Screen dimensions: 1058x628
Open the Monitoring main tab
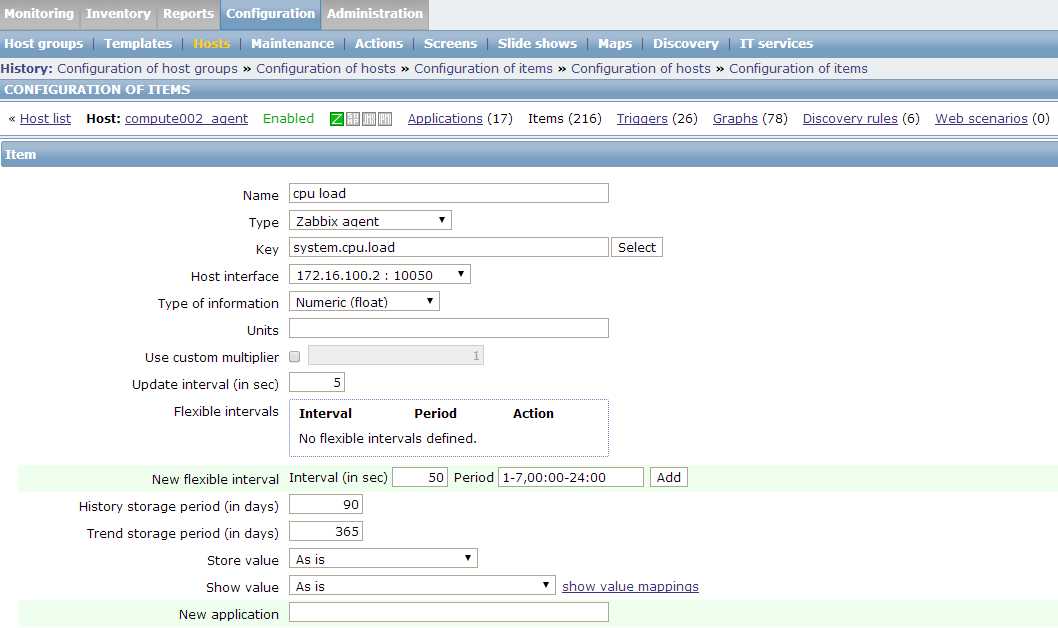(39, 14)
